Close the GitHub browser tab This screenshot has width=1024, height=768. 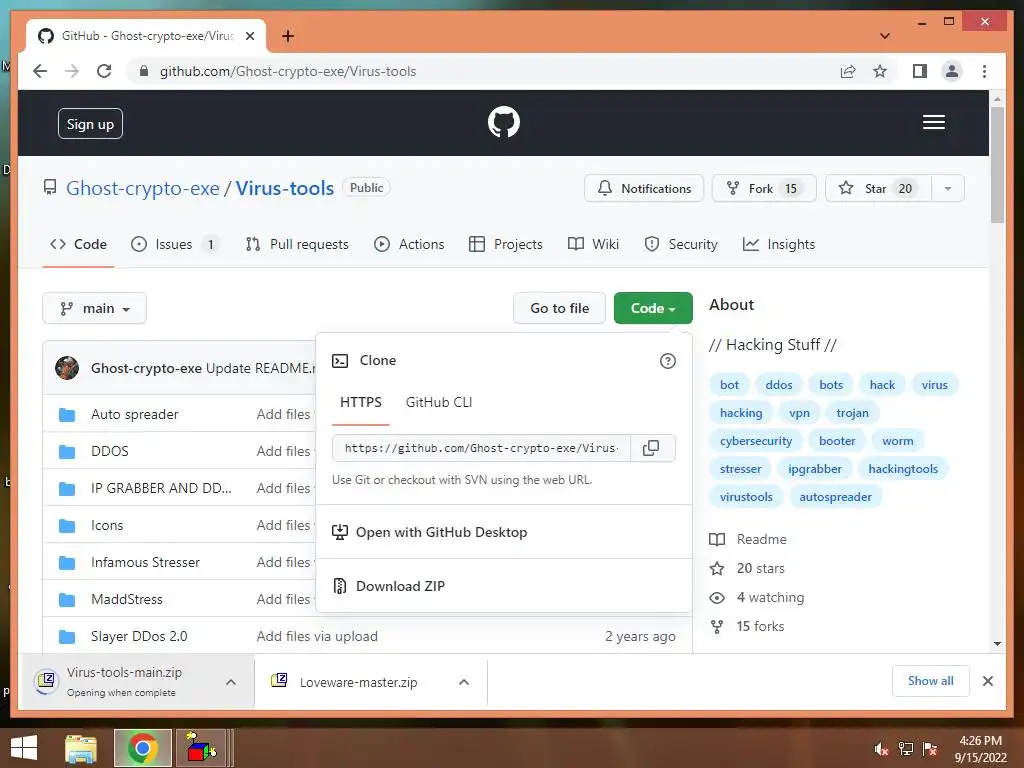point(250,36)
